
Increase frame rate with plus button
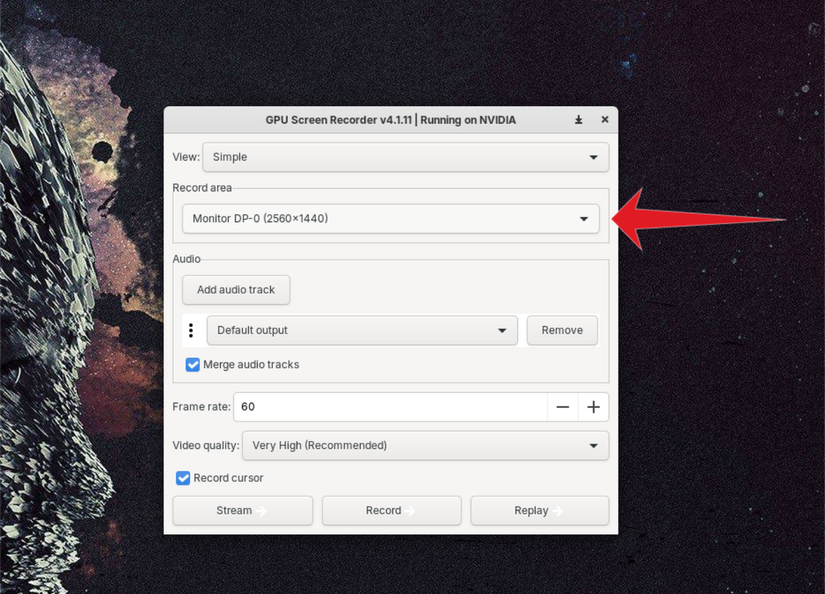[x=593, y=407]
